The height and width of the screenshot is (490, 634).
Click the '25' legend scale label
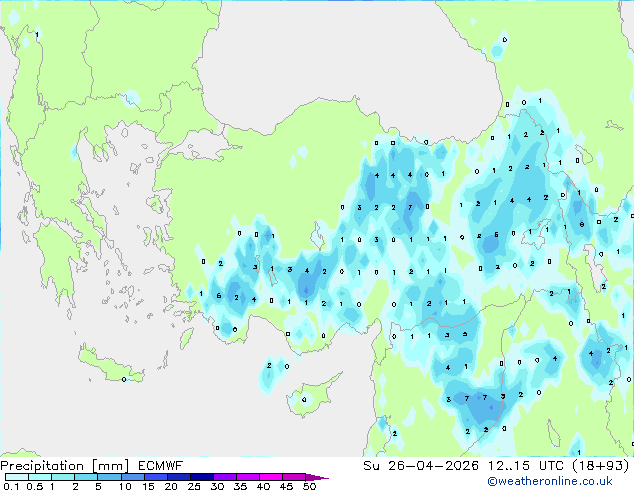(194, 486)
